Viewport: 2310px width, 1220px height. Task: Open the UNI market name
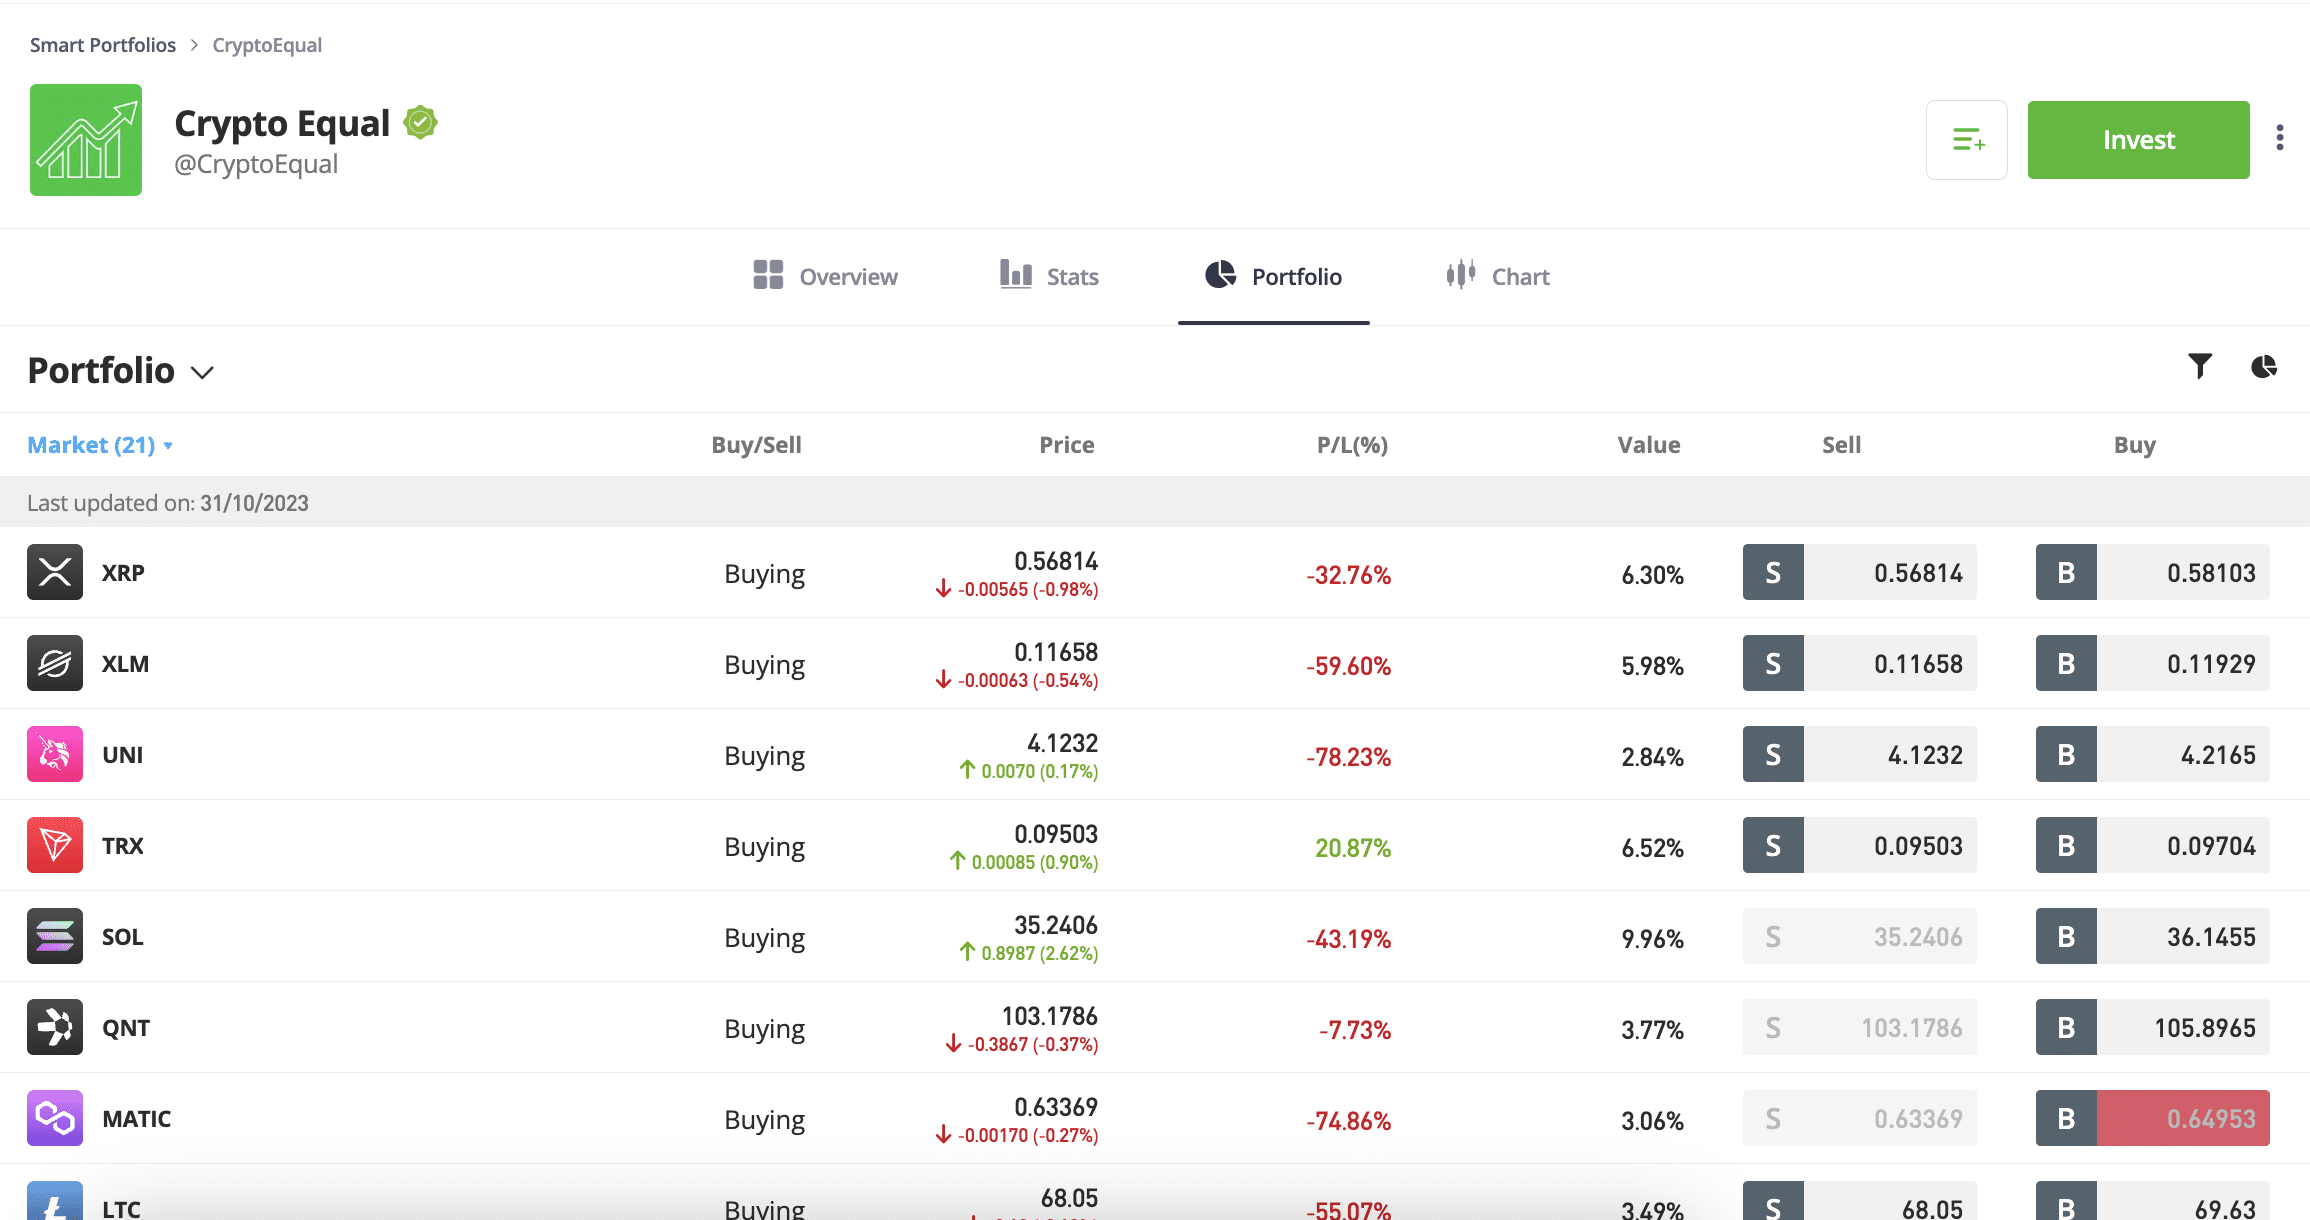click(x=122, y=755)
